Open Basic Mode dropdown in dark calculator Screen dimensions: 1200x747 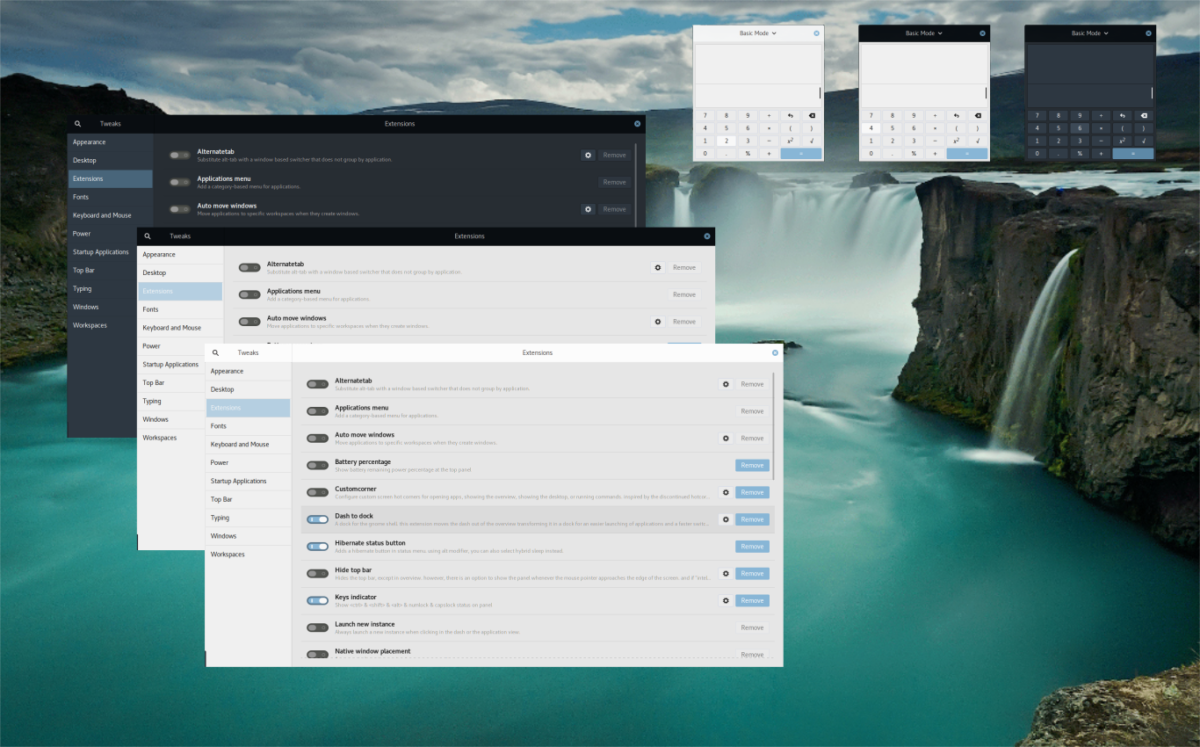pyautogui.click(x=1090, y=32)
